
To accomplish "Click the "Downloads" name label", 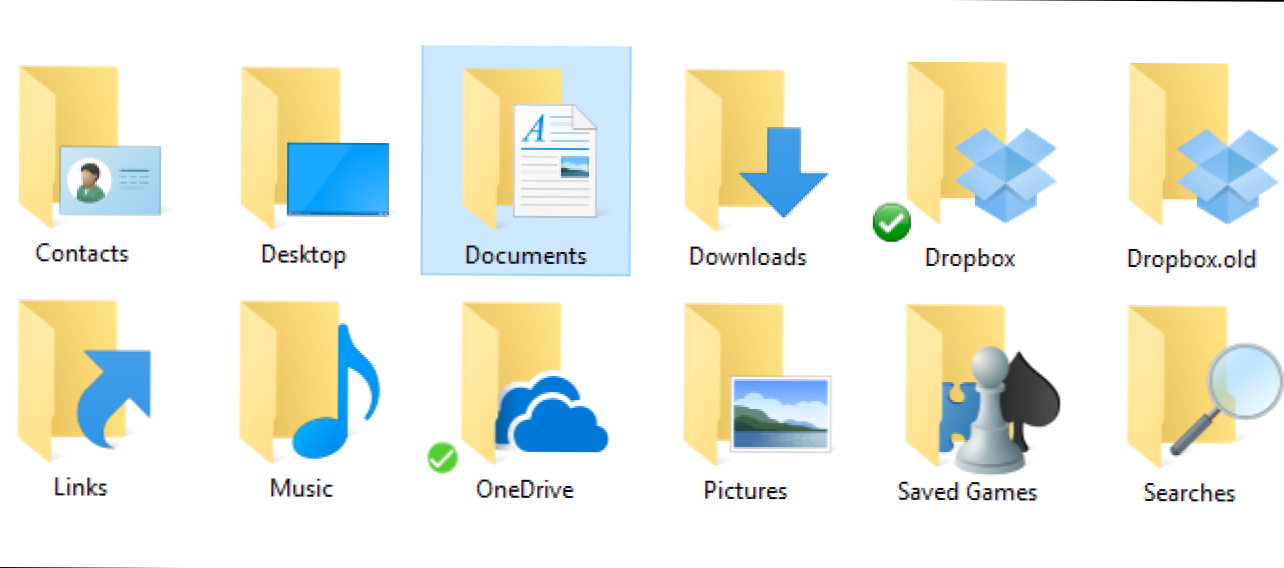I will [x=747, y=257].
